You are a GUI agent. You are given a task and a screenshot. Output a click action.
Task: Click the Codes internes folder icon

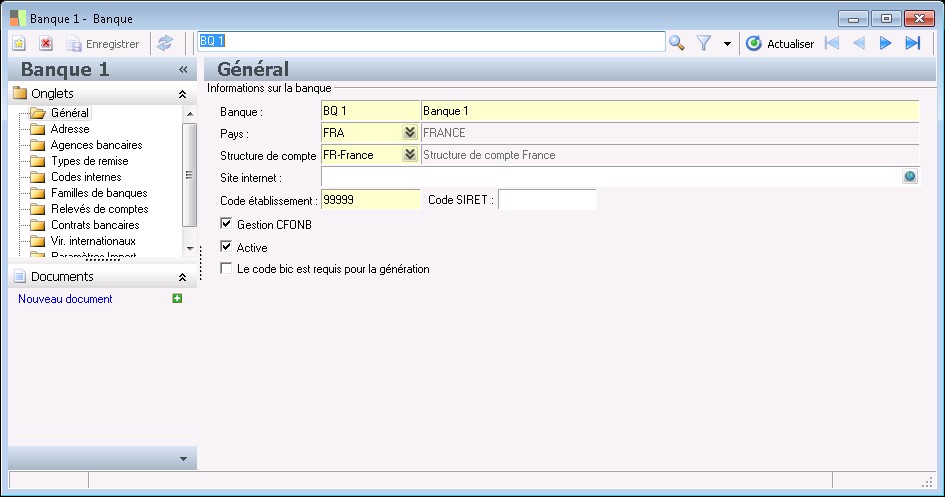coord(38,177)
